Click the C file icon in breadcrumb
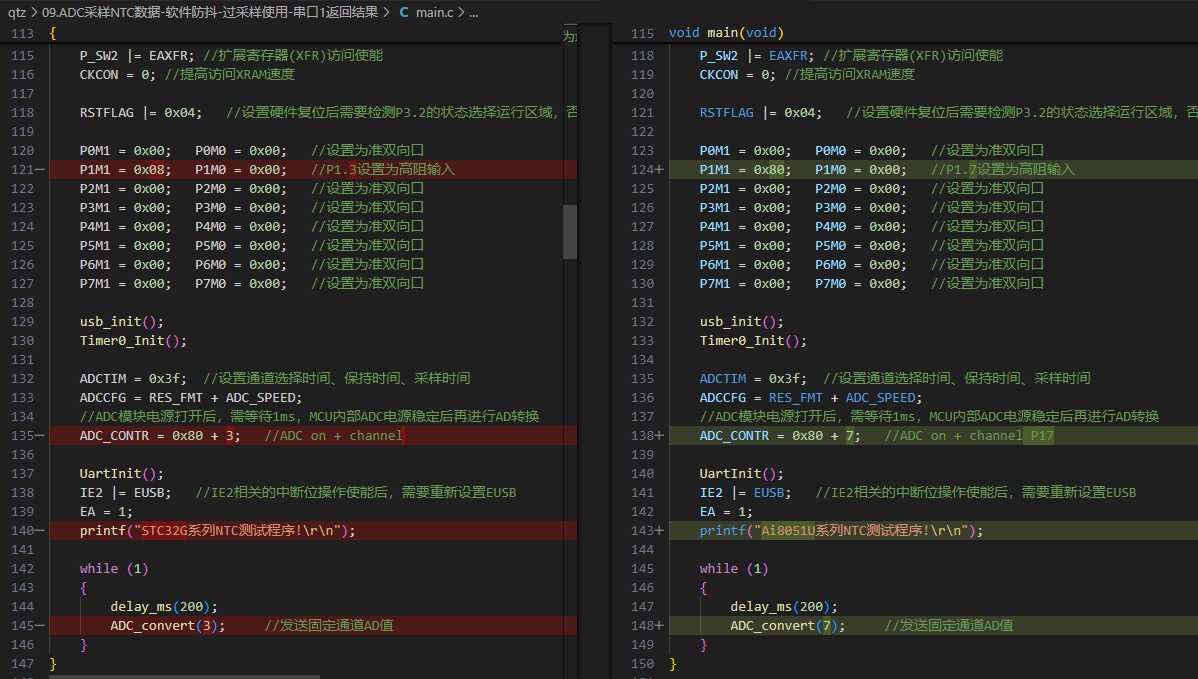 point(403,13)
